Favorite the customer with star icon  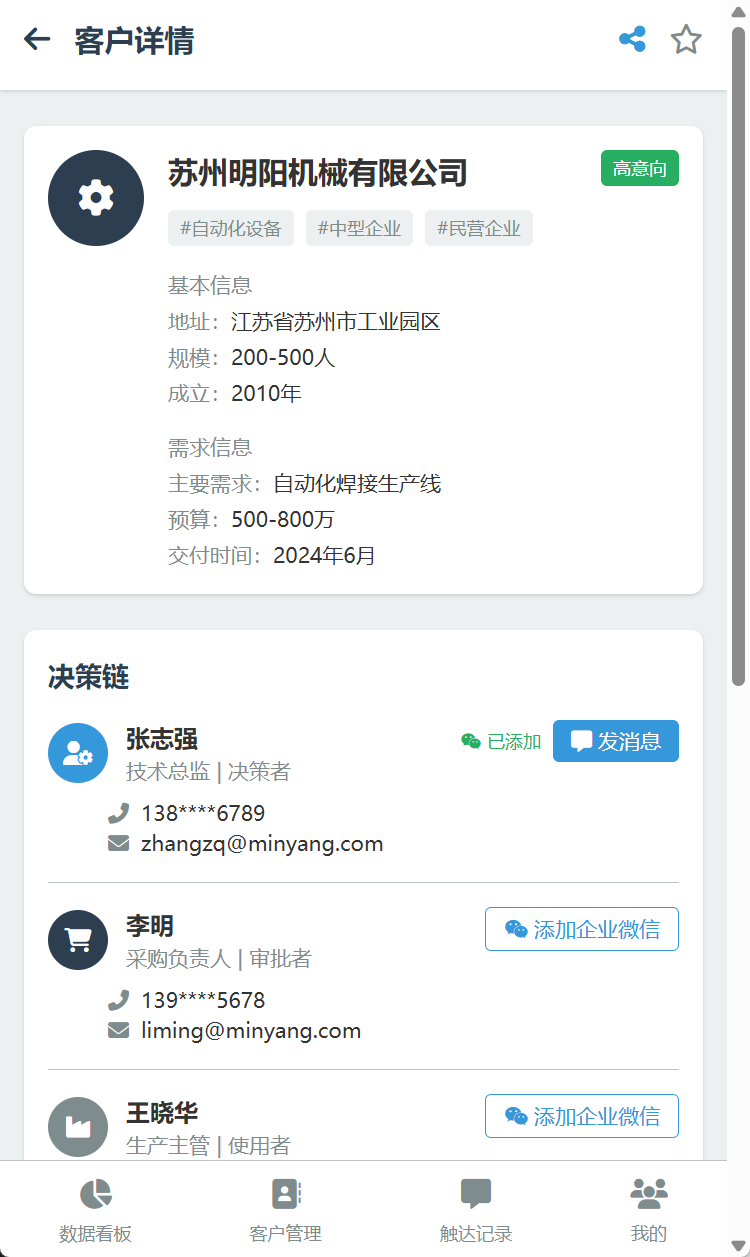click(x=686, y=40)
